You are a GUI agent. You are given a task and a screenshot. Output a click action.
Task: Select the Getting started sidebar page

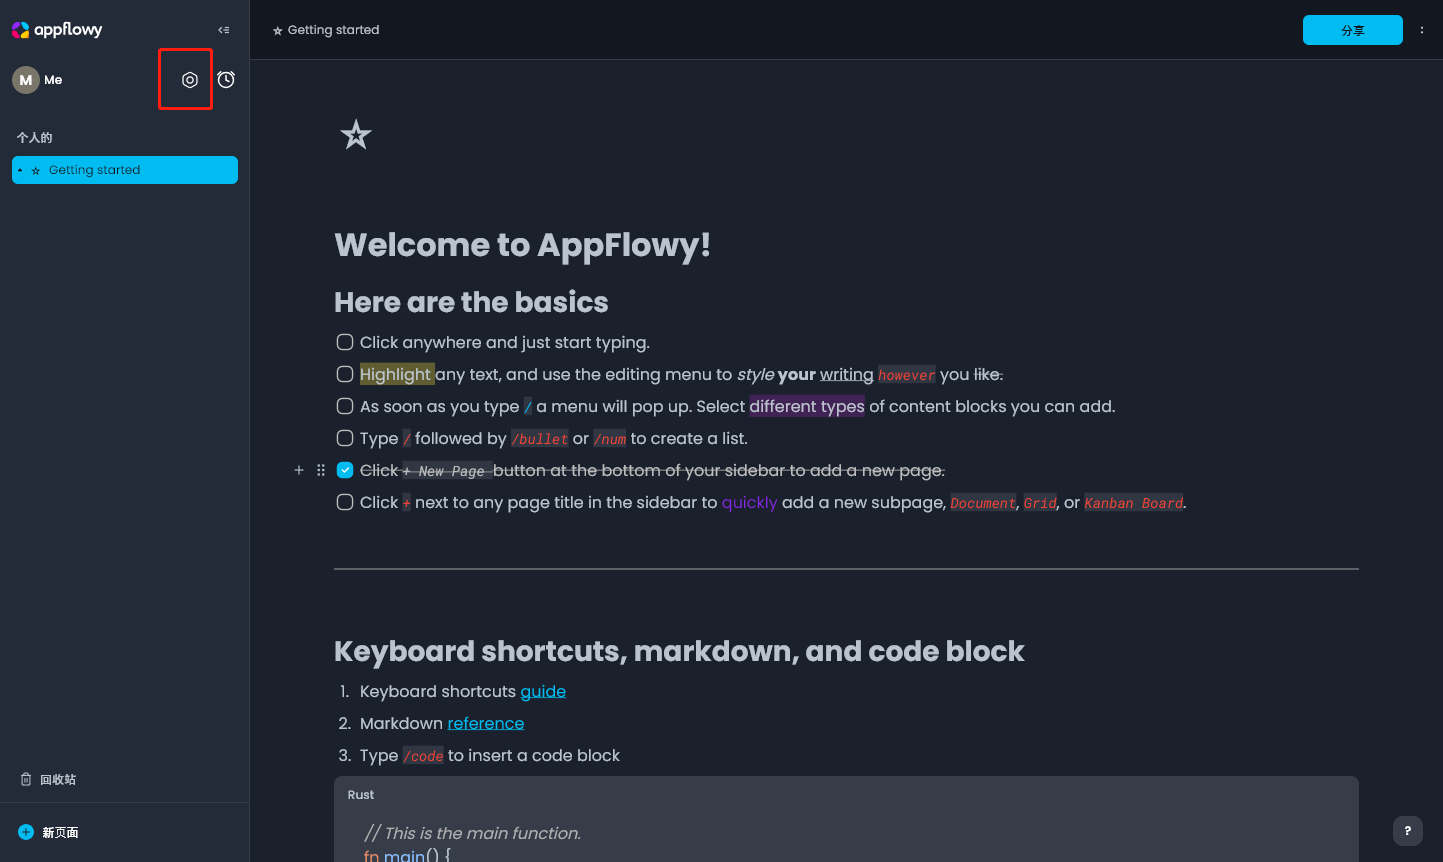pyautogui.click(x=125, y=170)
